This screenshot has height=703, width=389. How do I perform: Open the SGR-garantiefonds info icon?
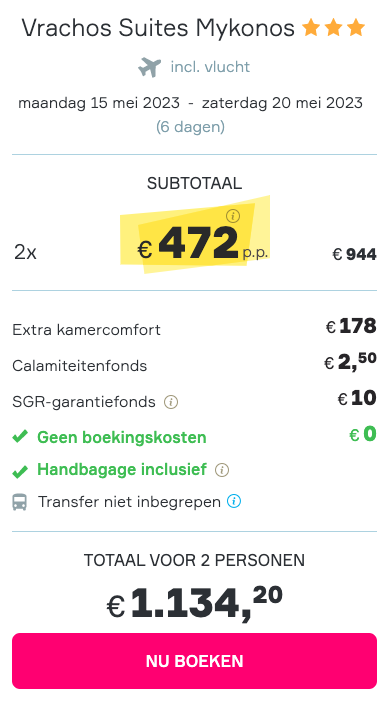(x=171, y=402)
